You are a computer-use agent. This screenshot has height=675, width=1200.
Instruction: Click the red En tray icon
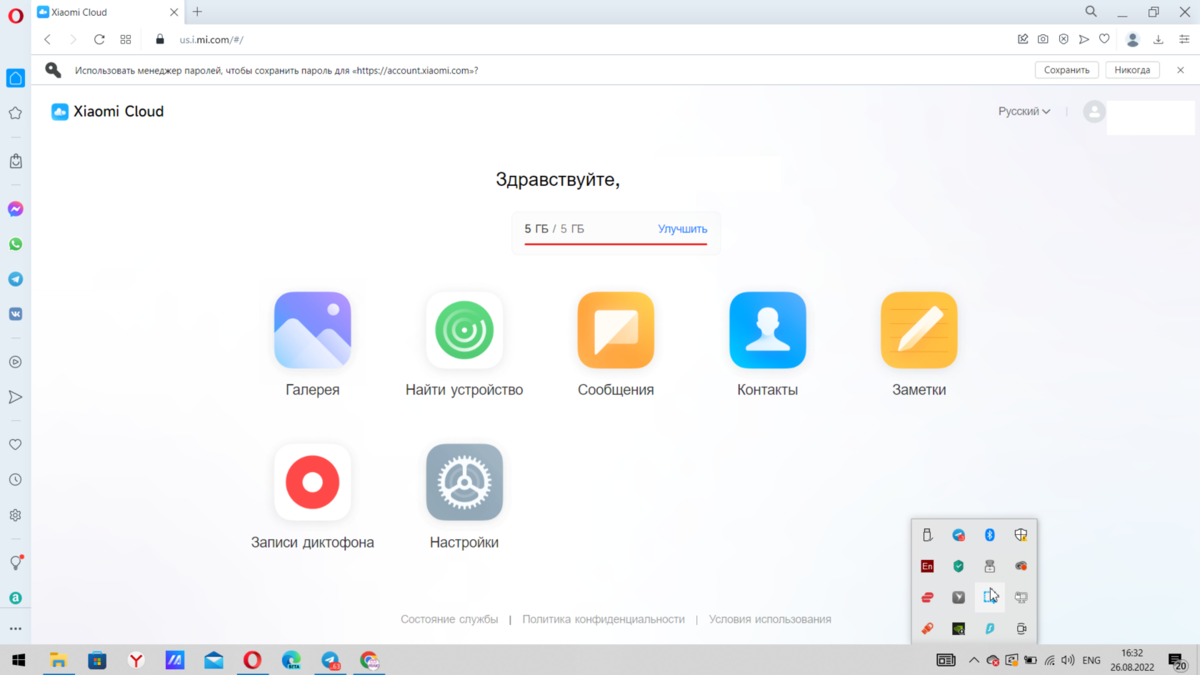coord(928,566)
